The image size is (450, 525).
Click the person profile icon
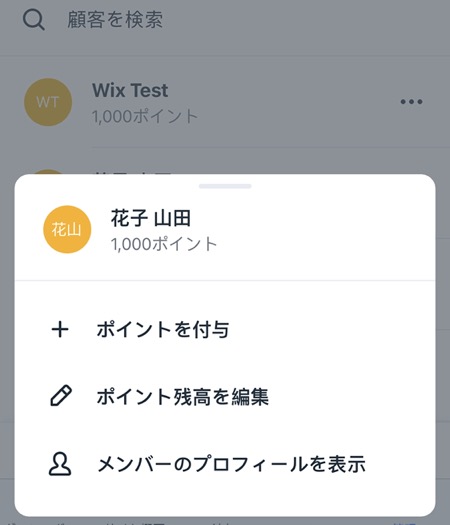[x=60, y=464]
